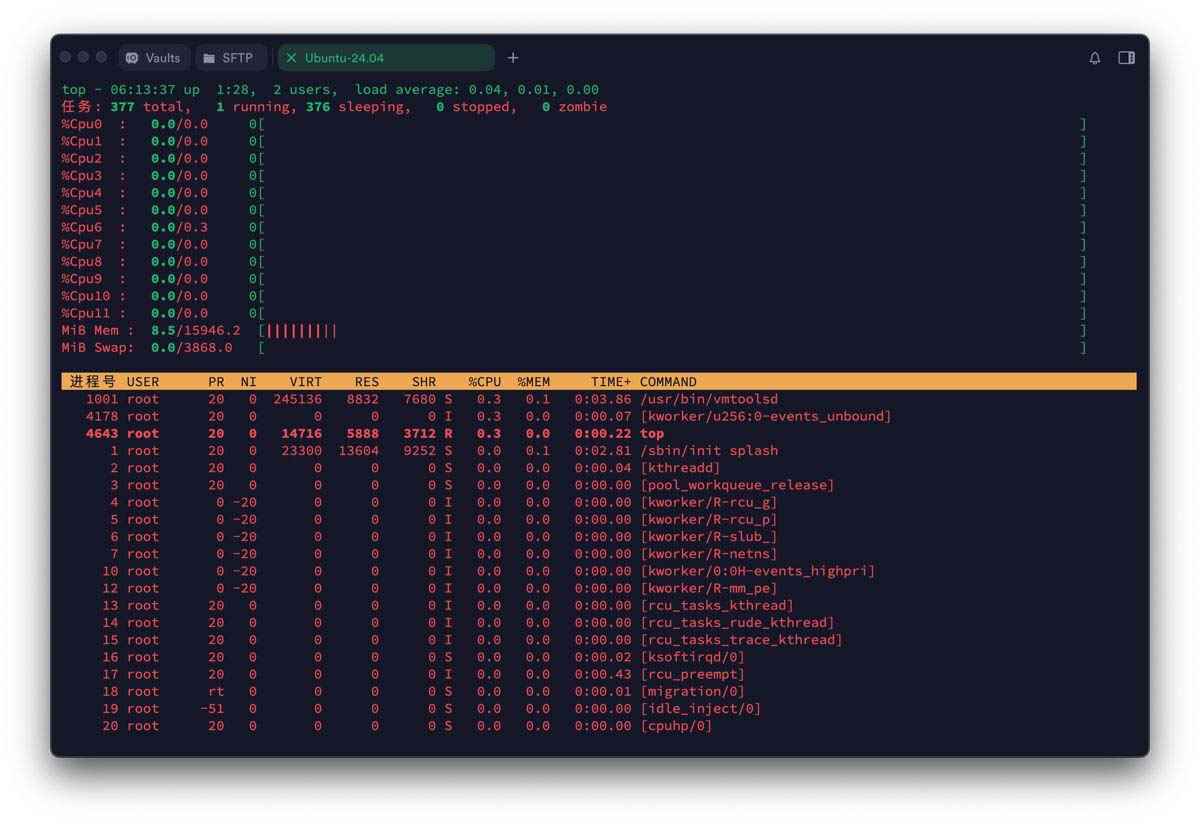Select the [migration/0] process name
Image resolution: width=1200 pixels, height=824 pixels.
[692, 691]
